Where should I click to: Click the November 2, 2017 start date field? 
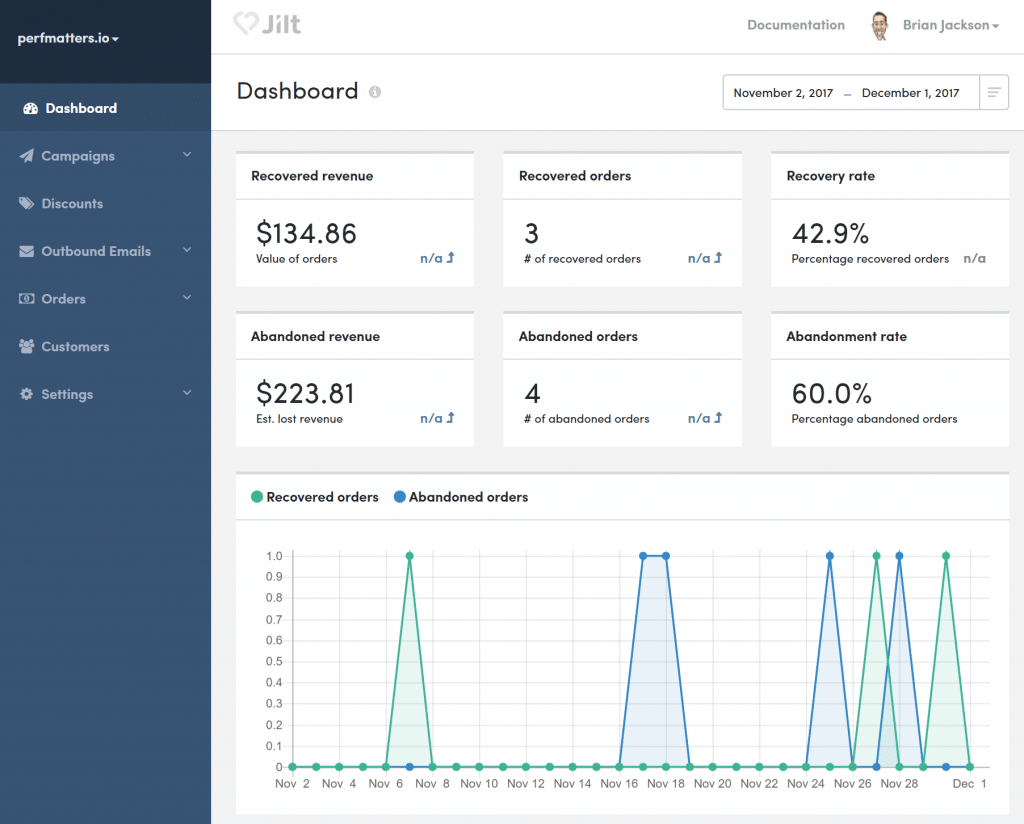pos(783,93)
